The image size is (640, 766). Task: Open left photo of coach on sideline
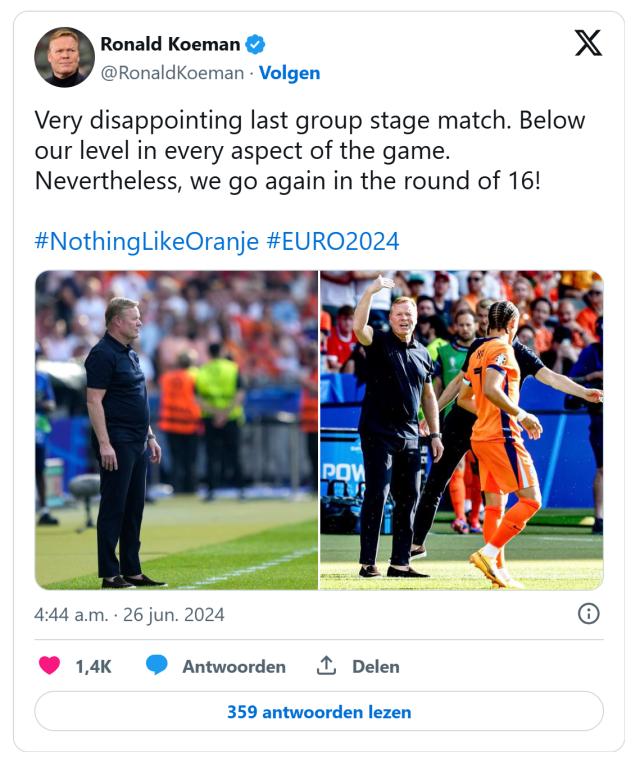click(176, 430)
